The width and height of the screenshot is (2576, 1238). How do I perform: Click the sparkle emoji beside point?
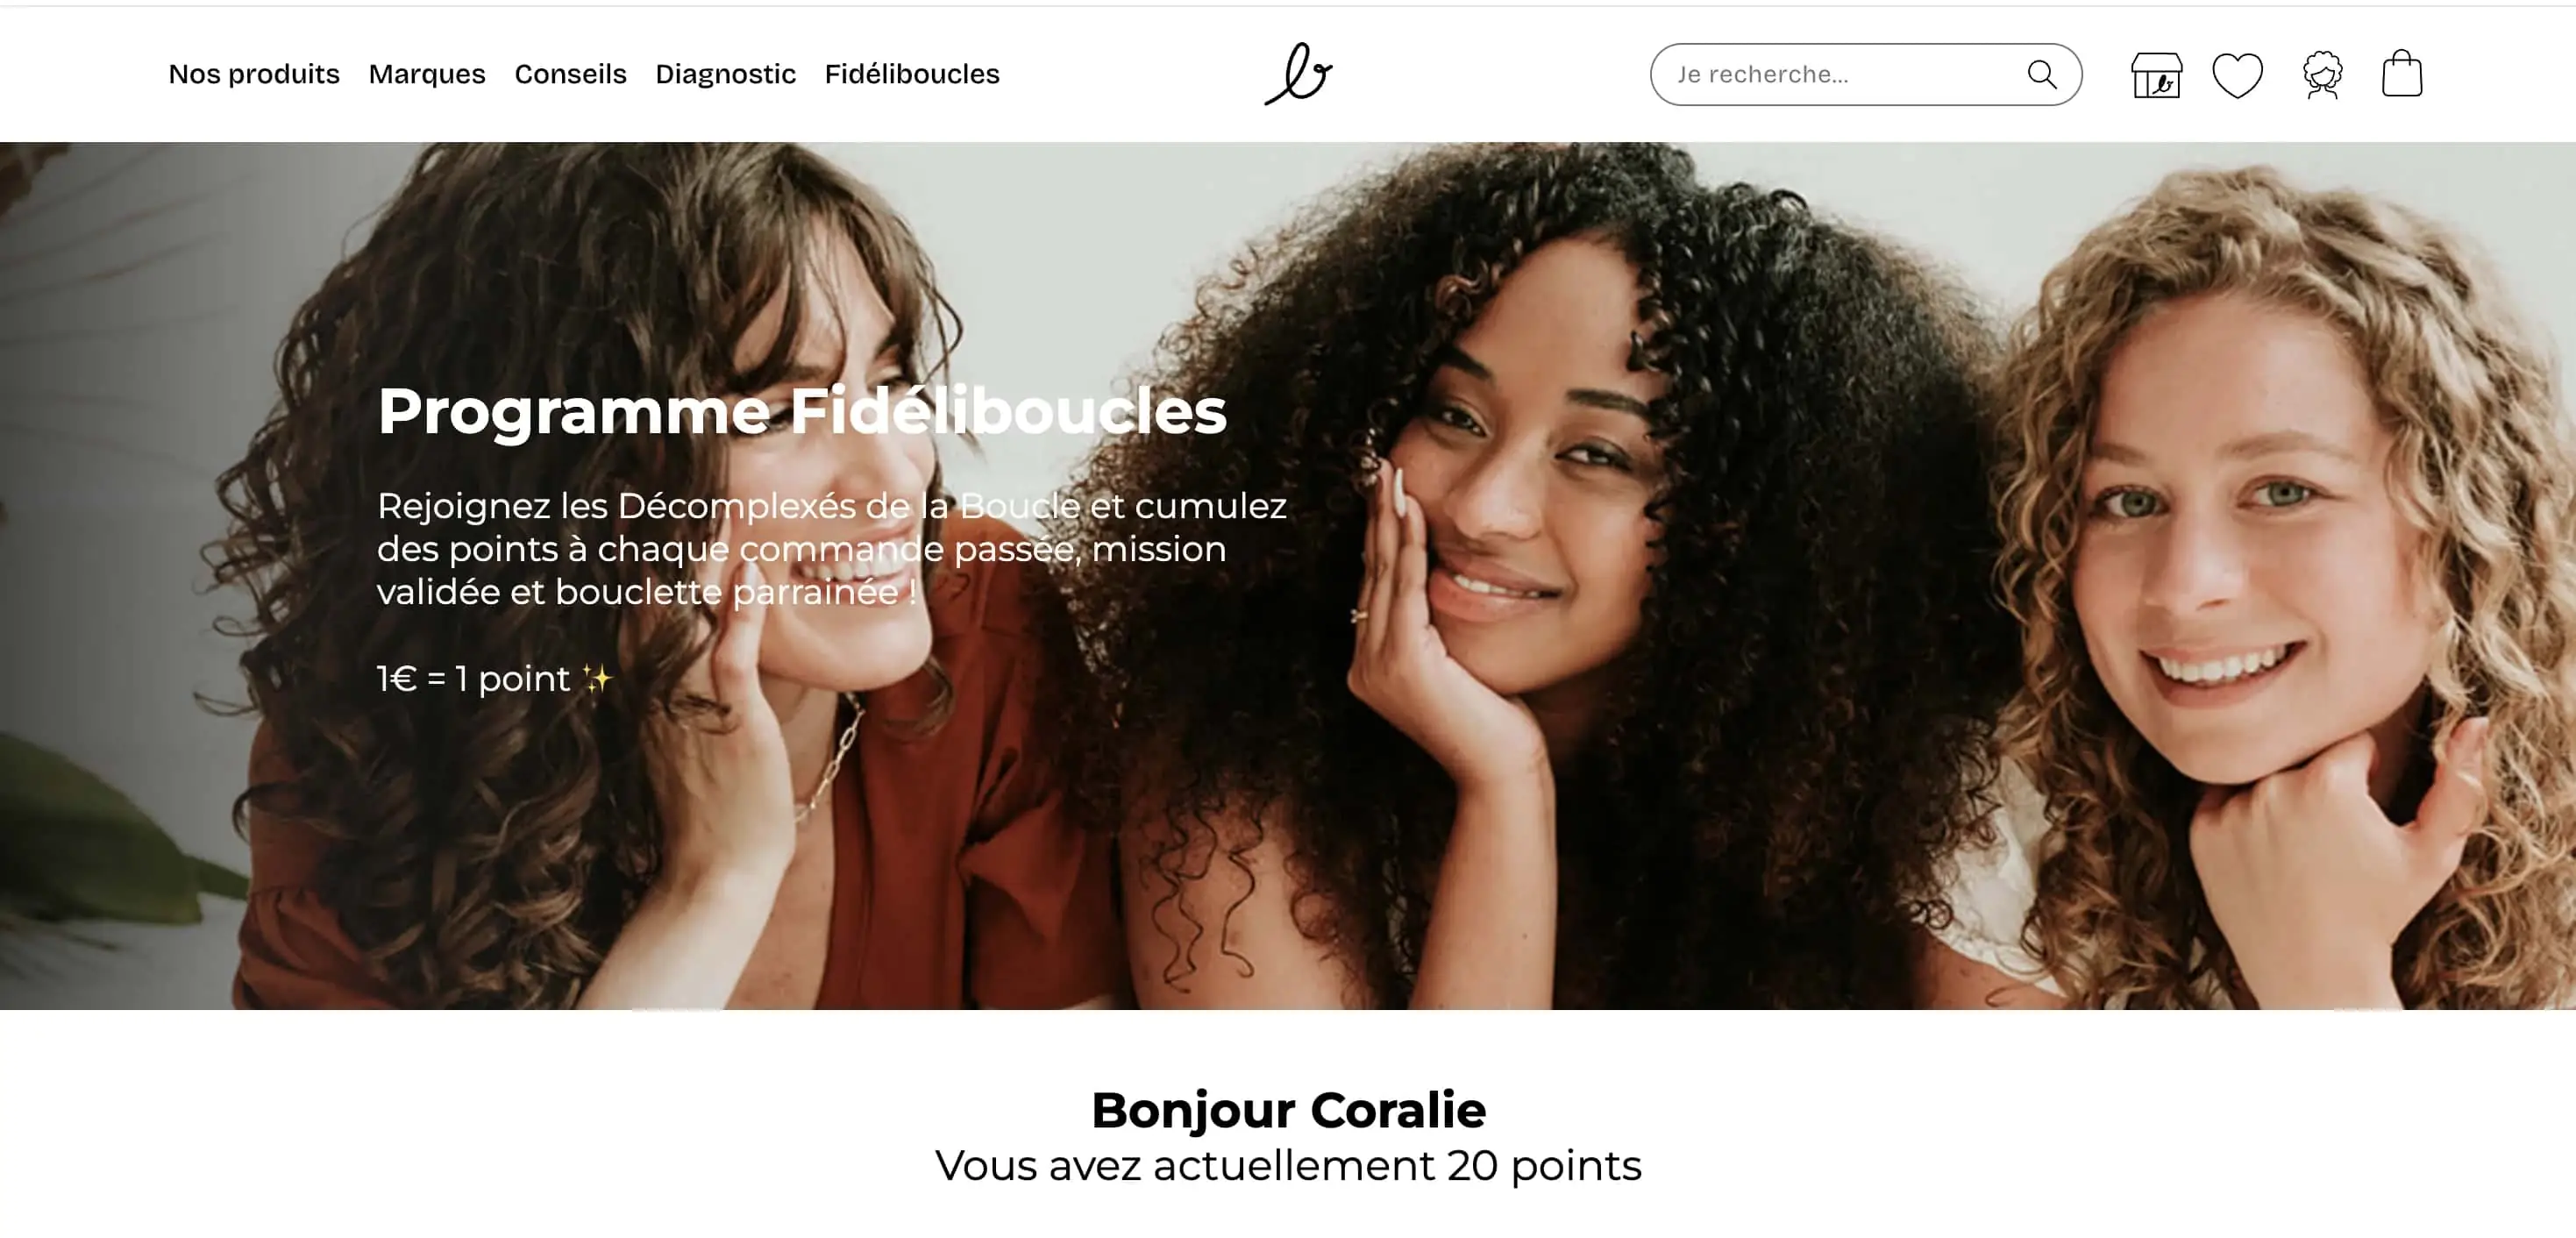coord(597,679)
